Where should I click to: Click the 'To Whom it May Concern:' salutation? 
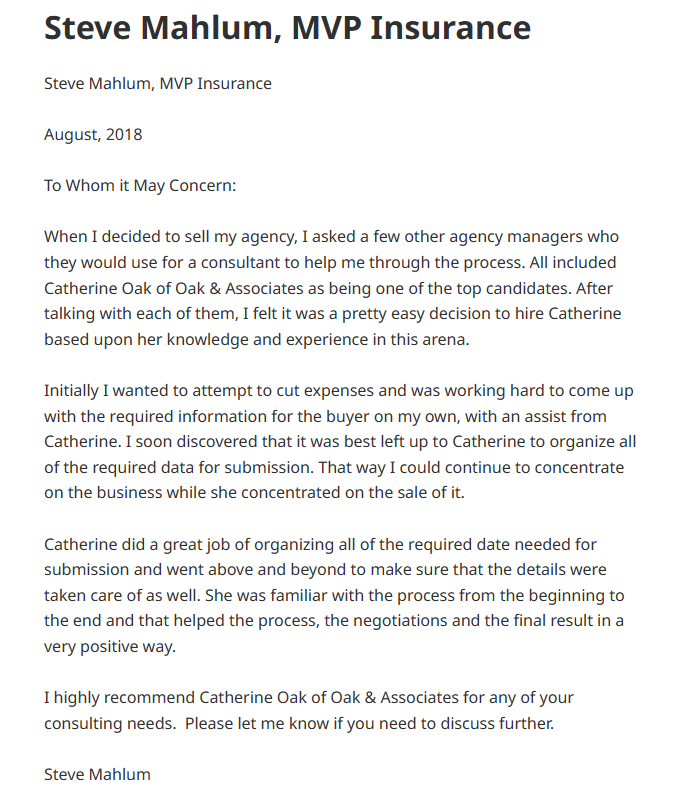139,186
